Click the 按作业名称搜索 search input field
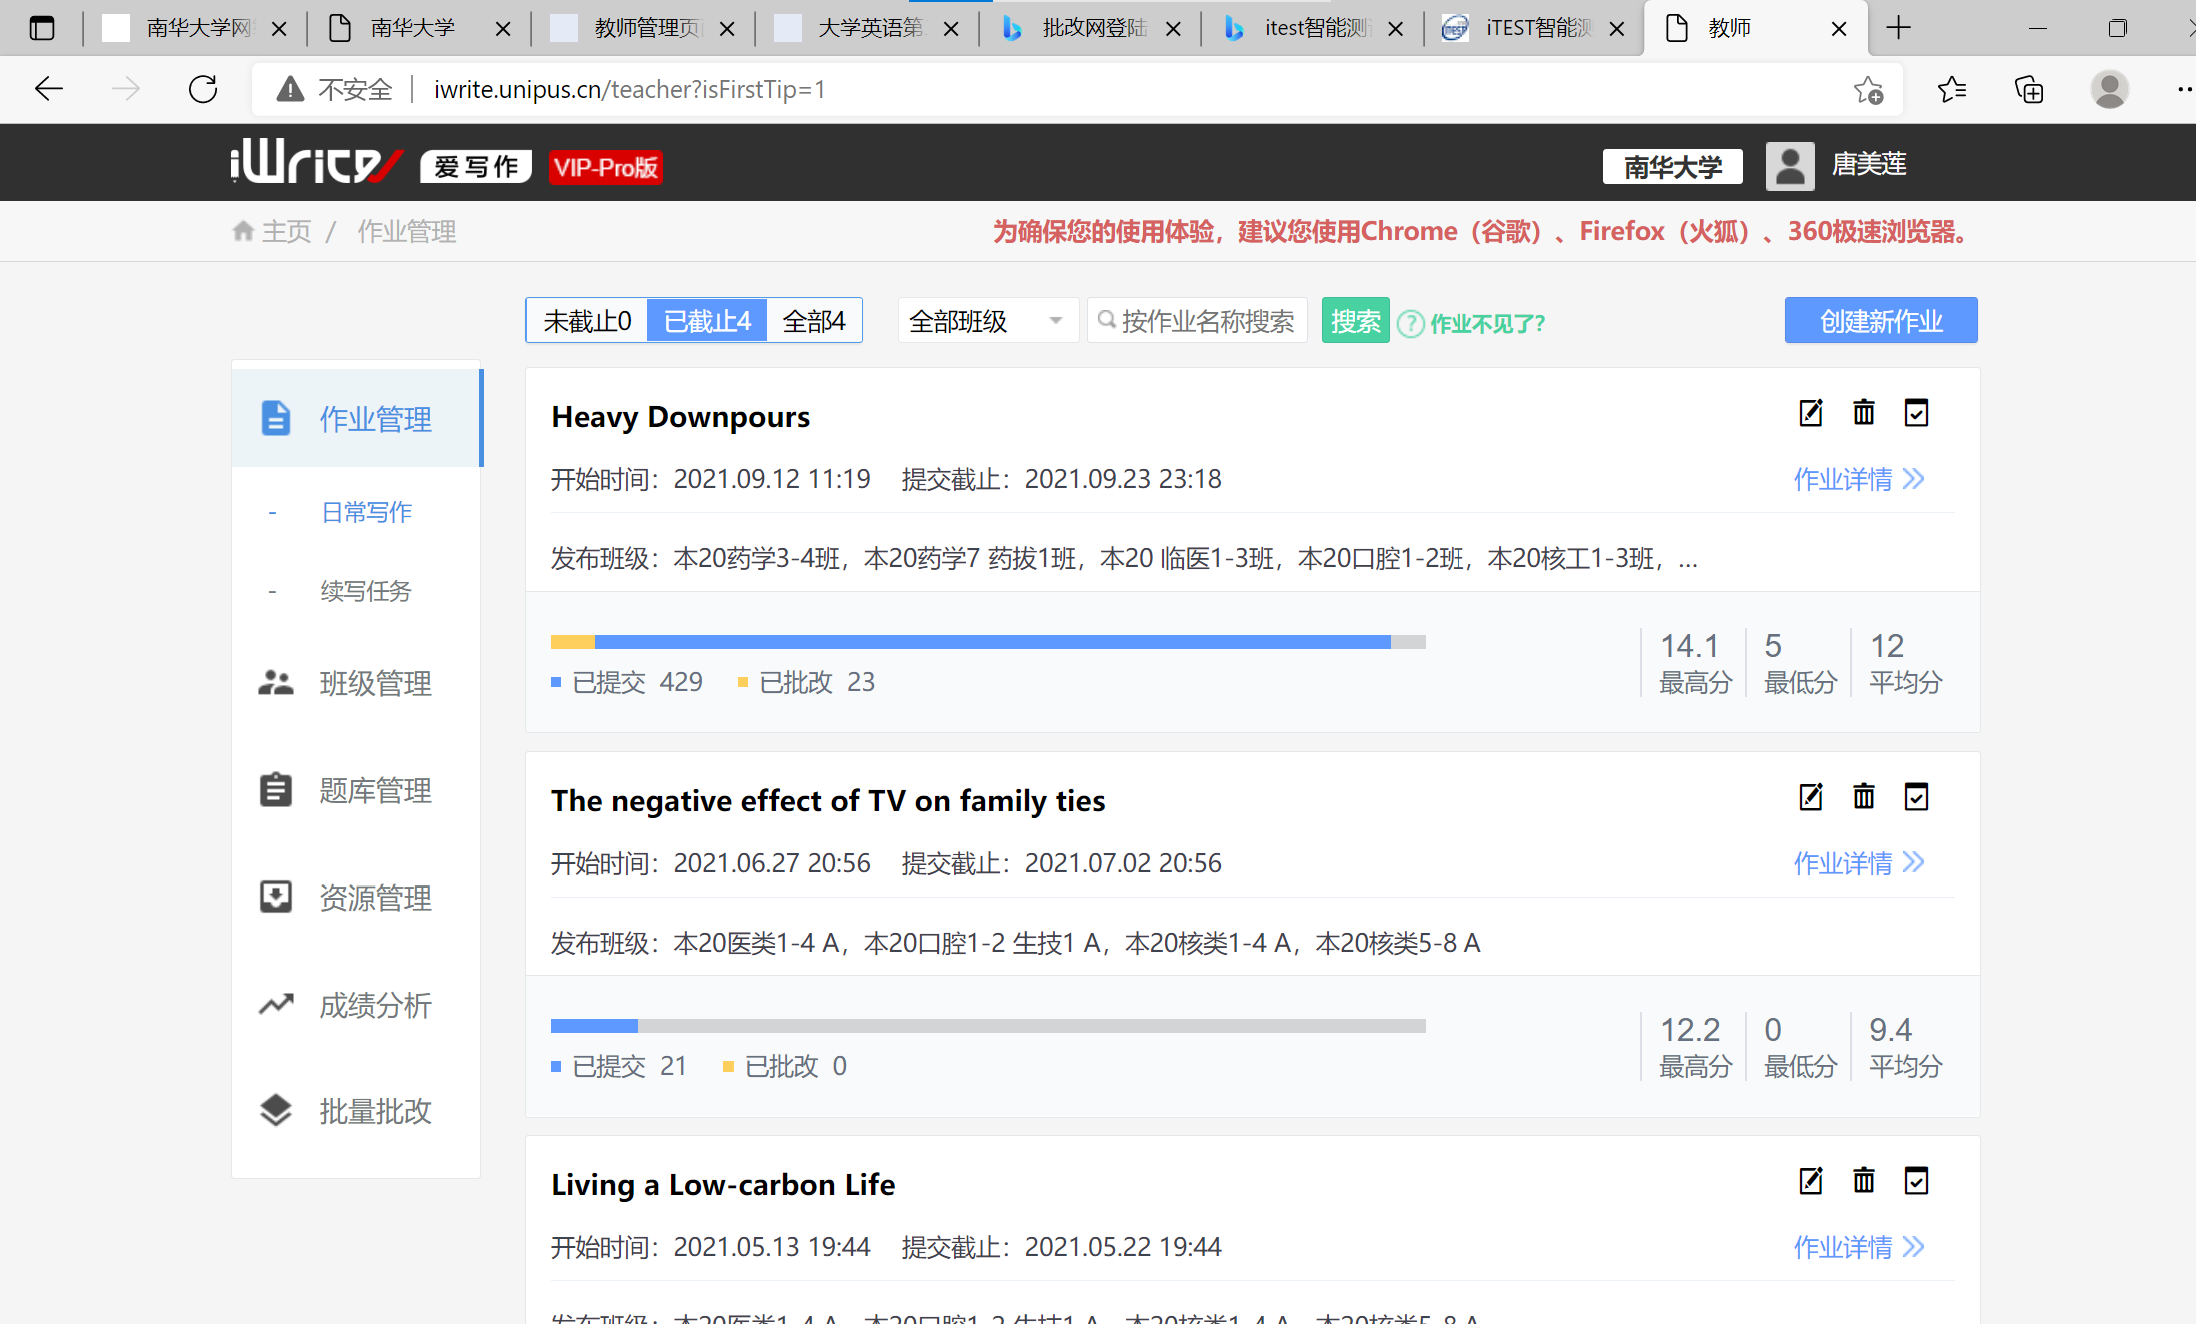Viewport: 2196px width, 1324px height. tap(1207, 321)
